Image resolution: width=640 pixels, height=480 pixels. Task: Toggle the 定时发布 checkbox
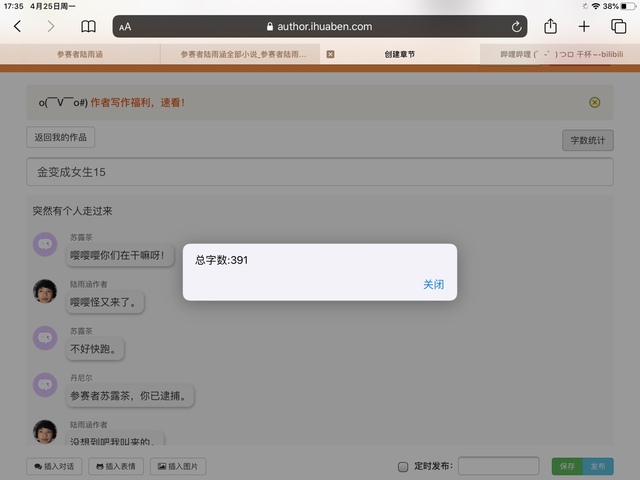point(403,466)
